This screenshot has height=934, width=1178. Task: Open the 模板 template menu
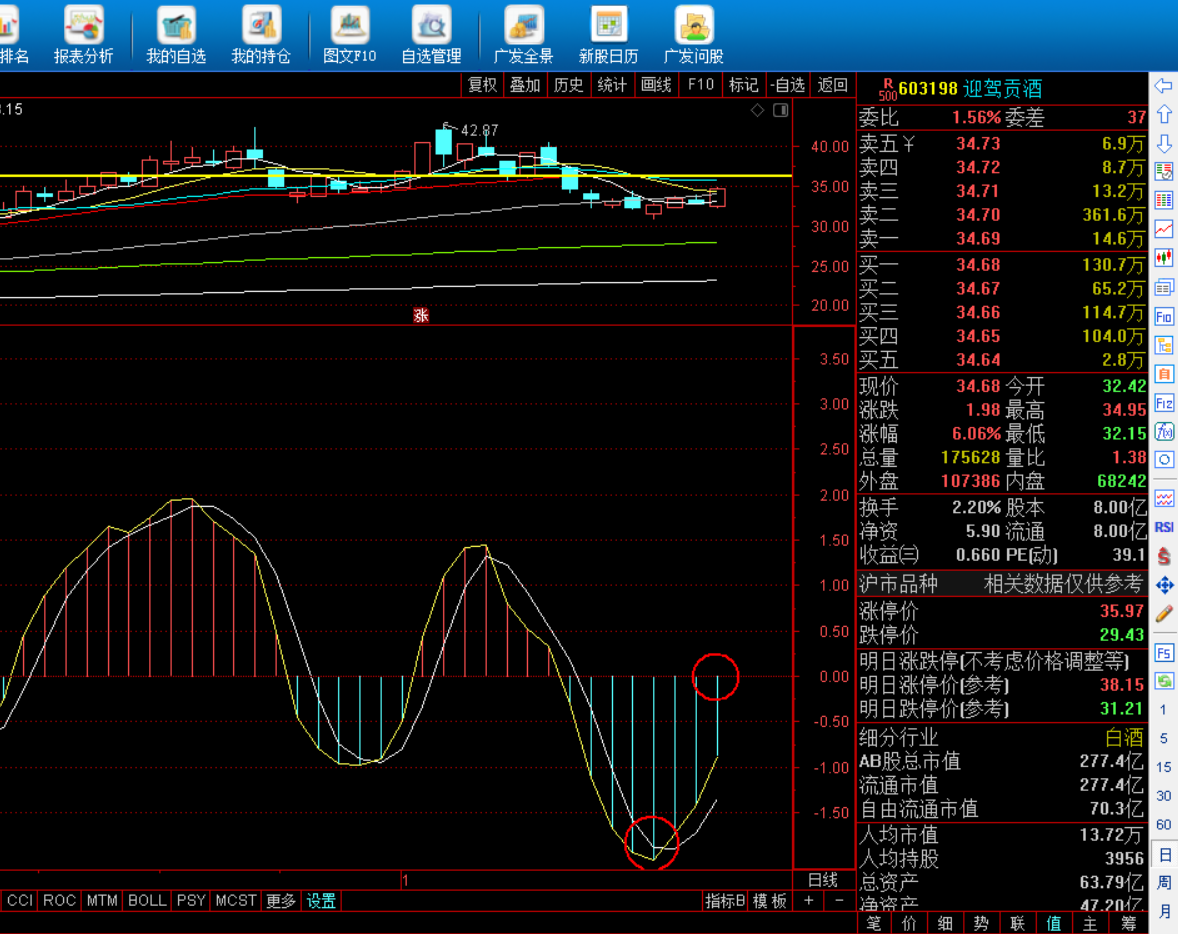770,901
